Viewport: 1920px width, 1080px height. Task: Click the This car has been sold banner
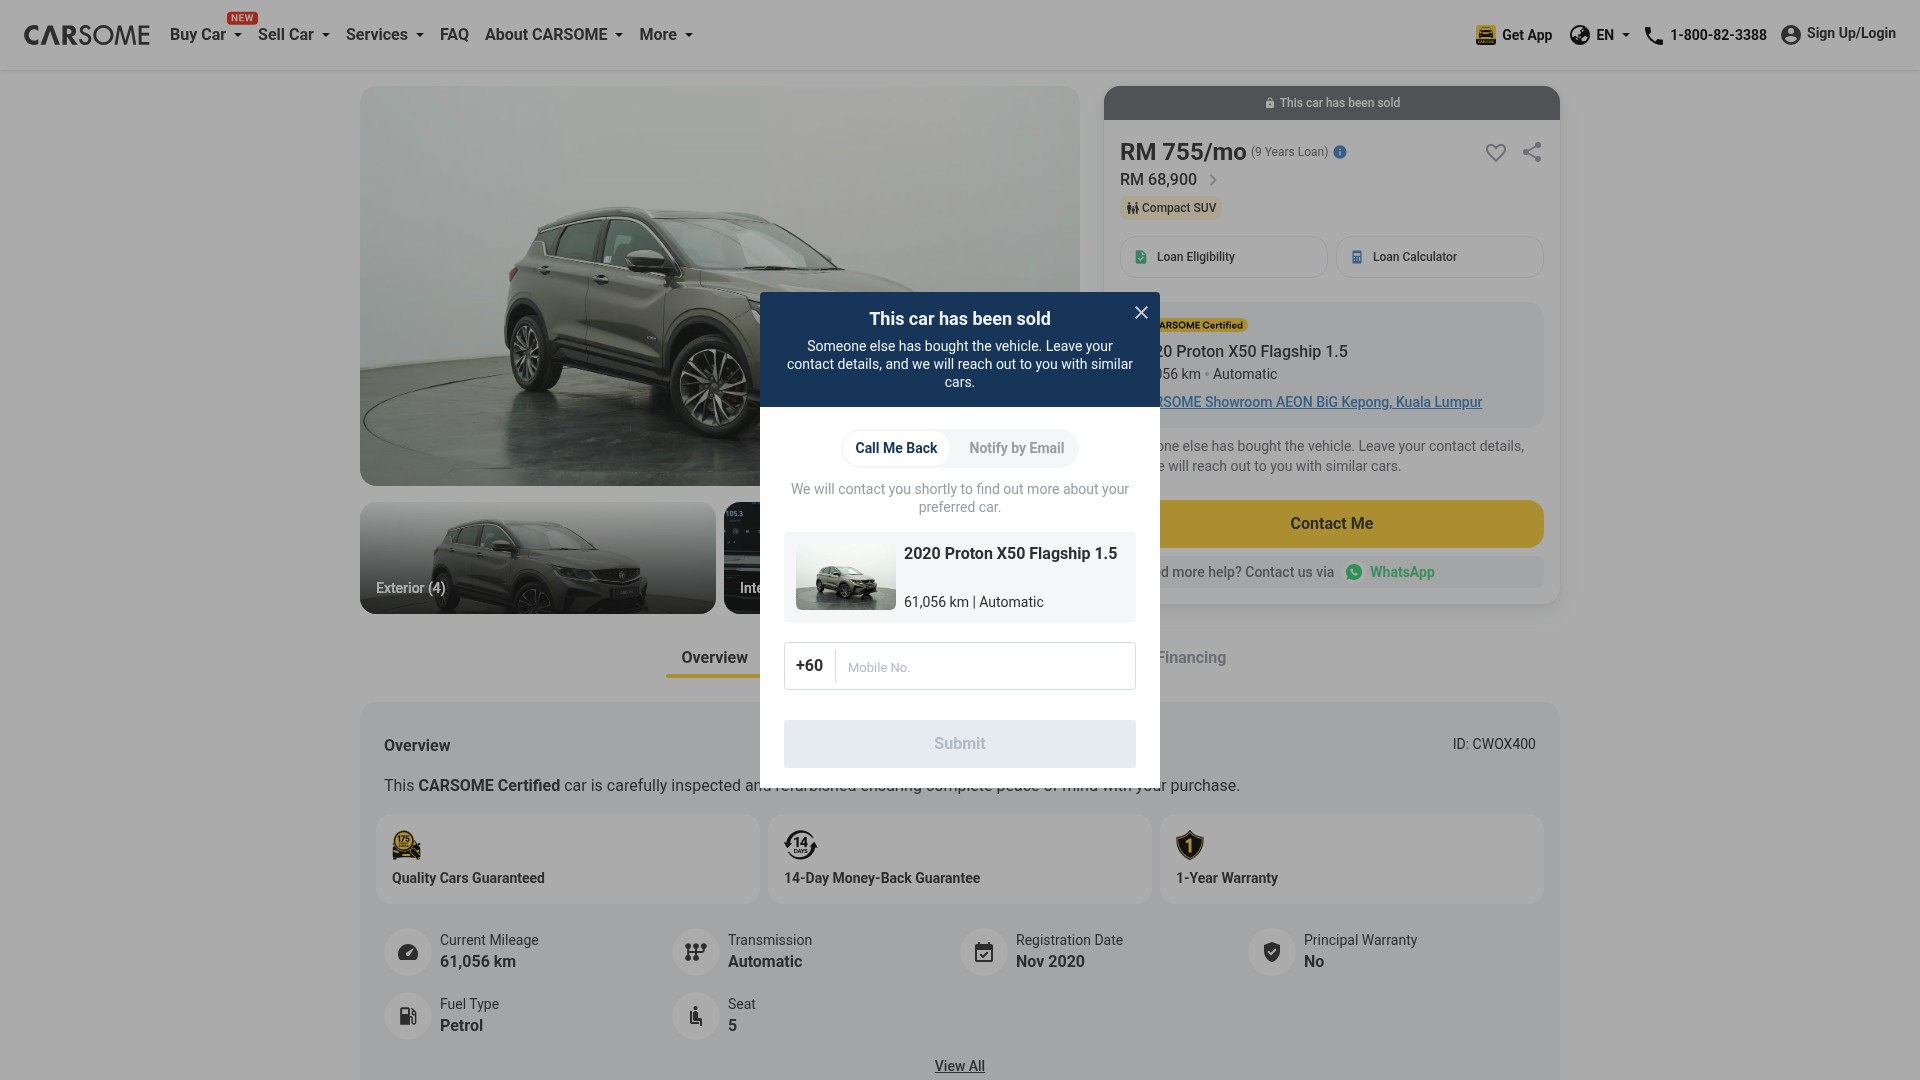[1332, 103]
